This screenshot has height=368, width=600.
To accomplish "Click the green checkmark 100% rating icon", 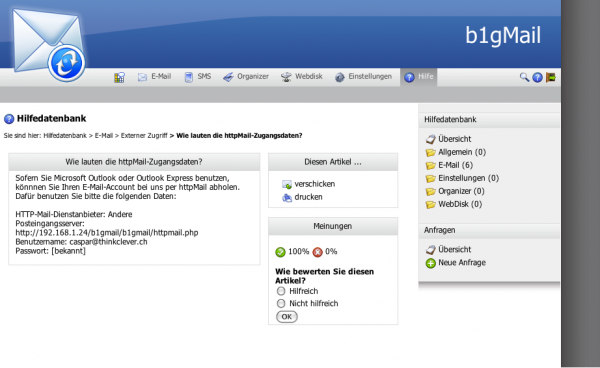I will [x=280, y=252].
